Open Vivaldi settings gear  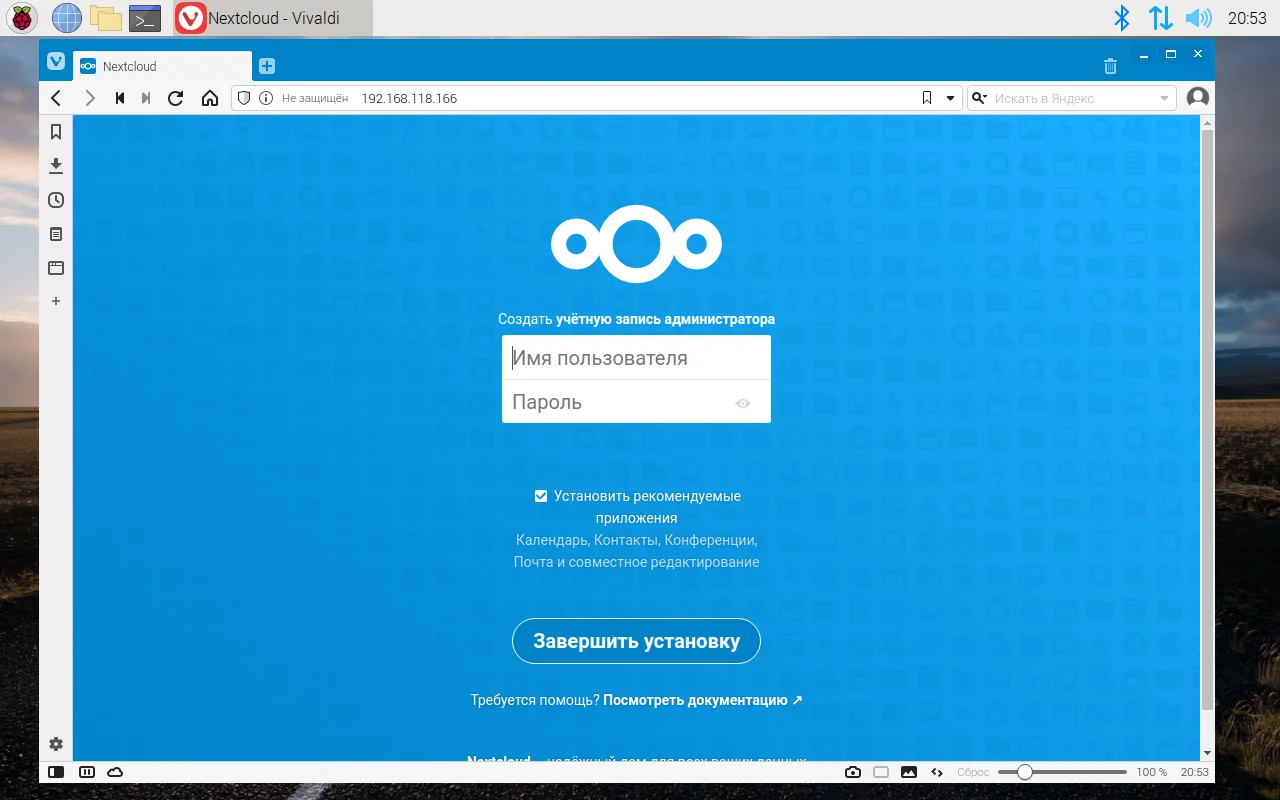point(56,744)
